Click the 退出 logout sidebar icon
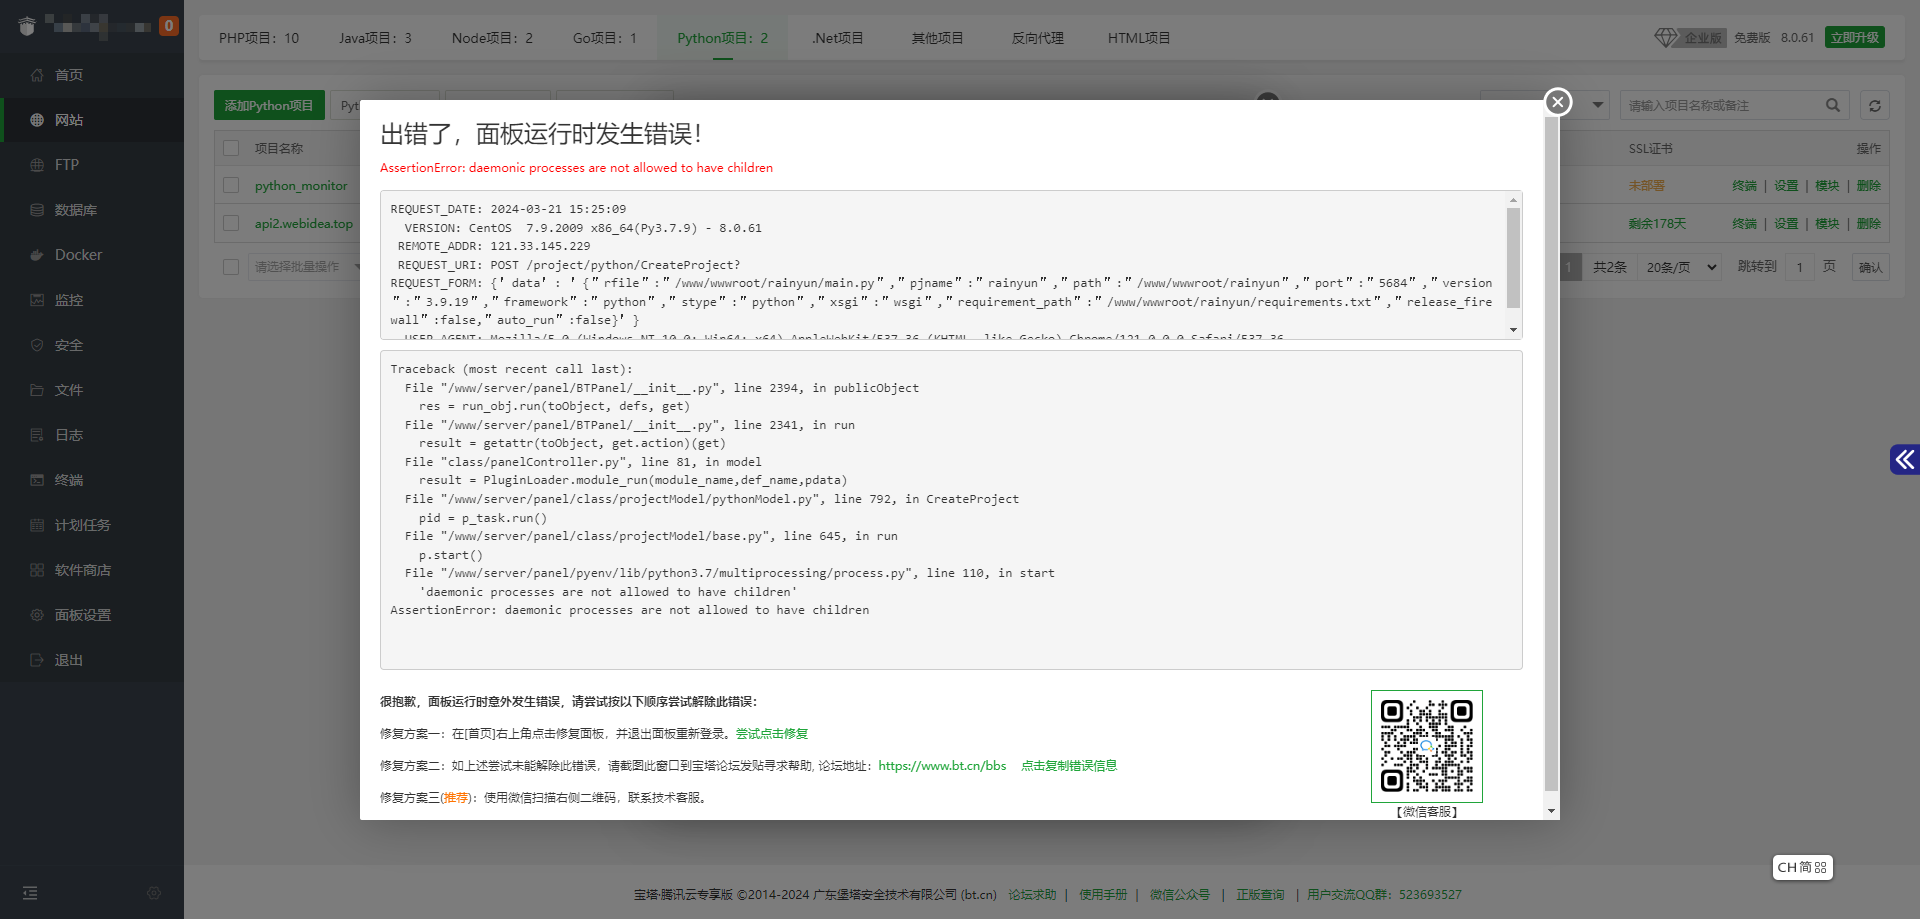The height and width of the screenshot is (919, 1920). pyautogui.click(x=37, y=660)
